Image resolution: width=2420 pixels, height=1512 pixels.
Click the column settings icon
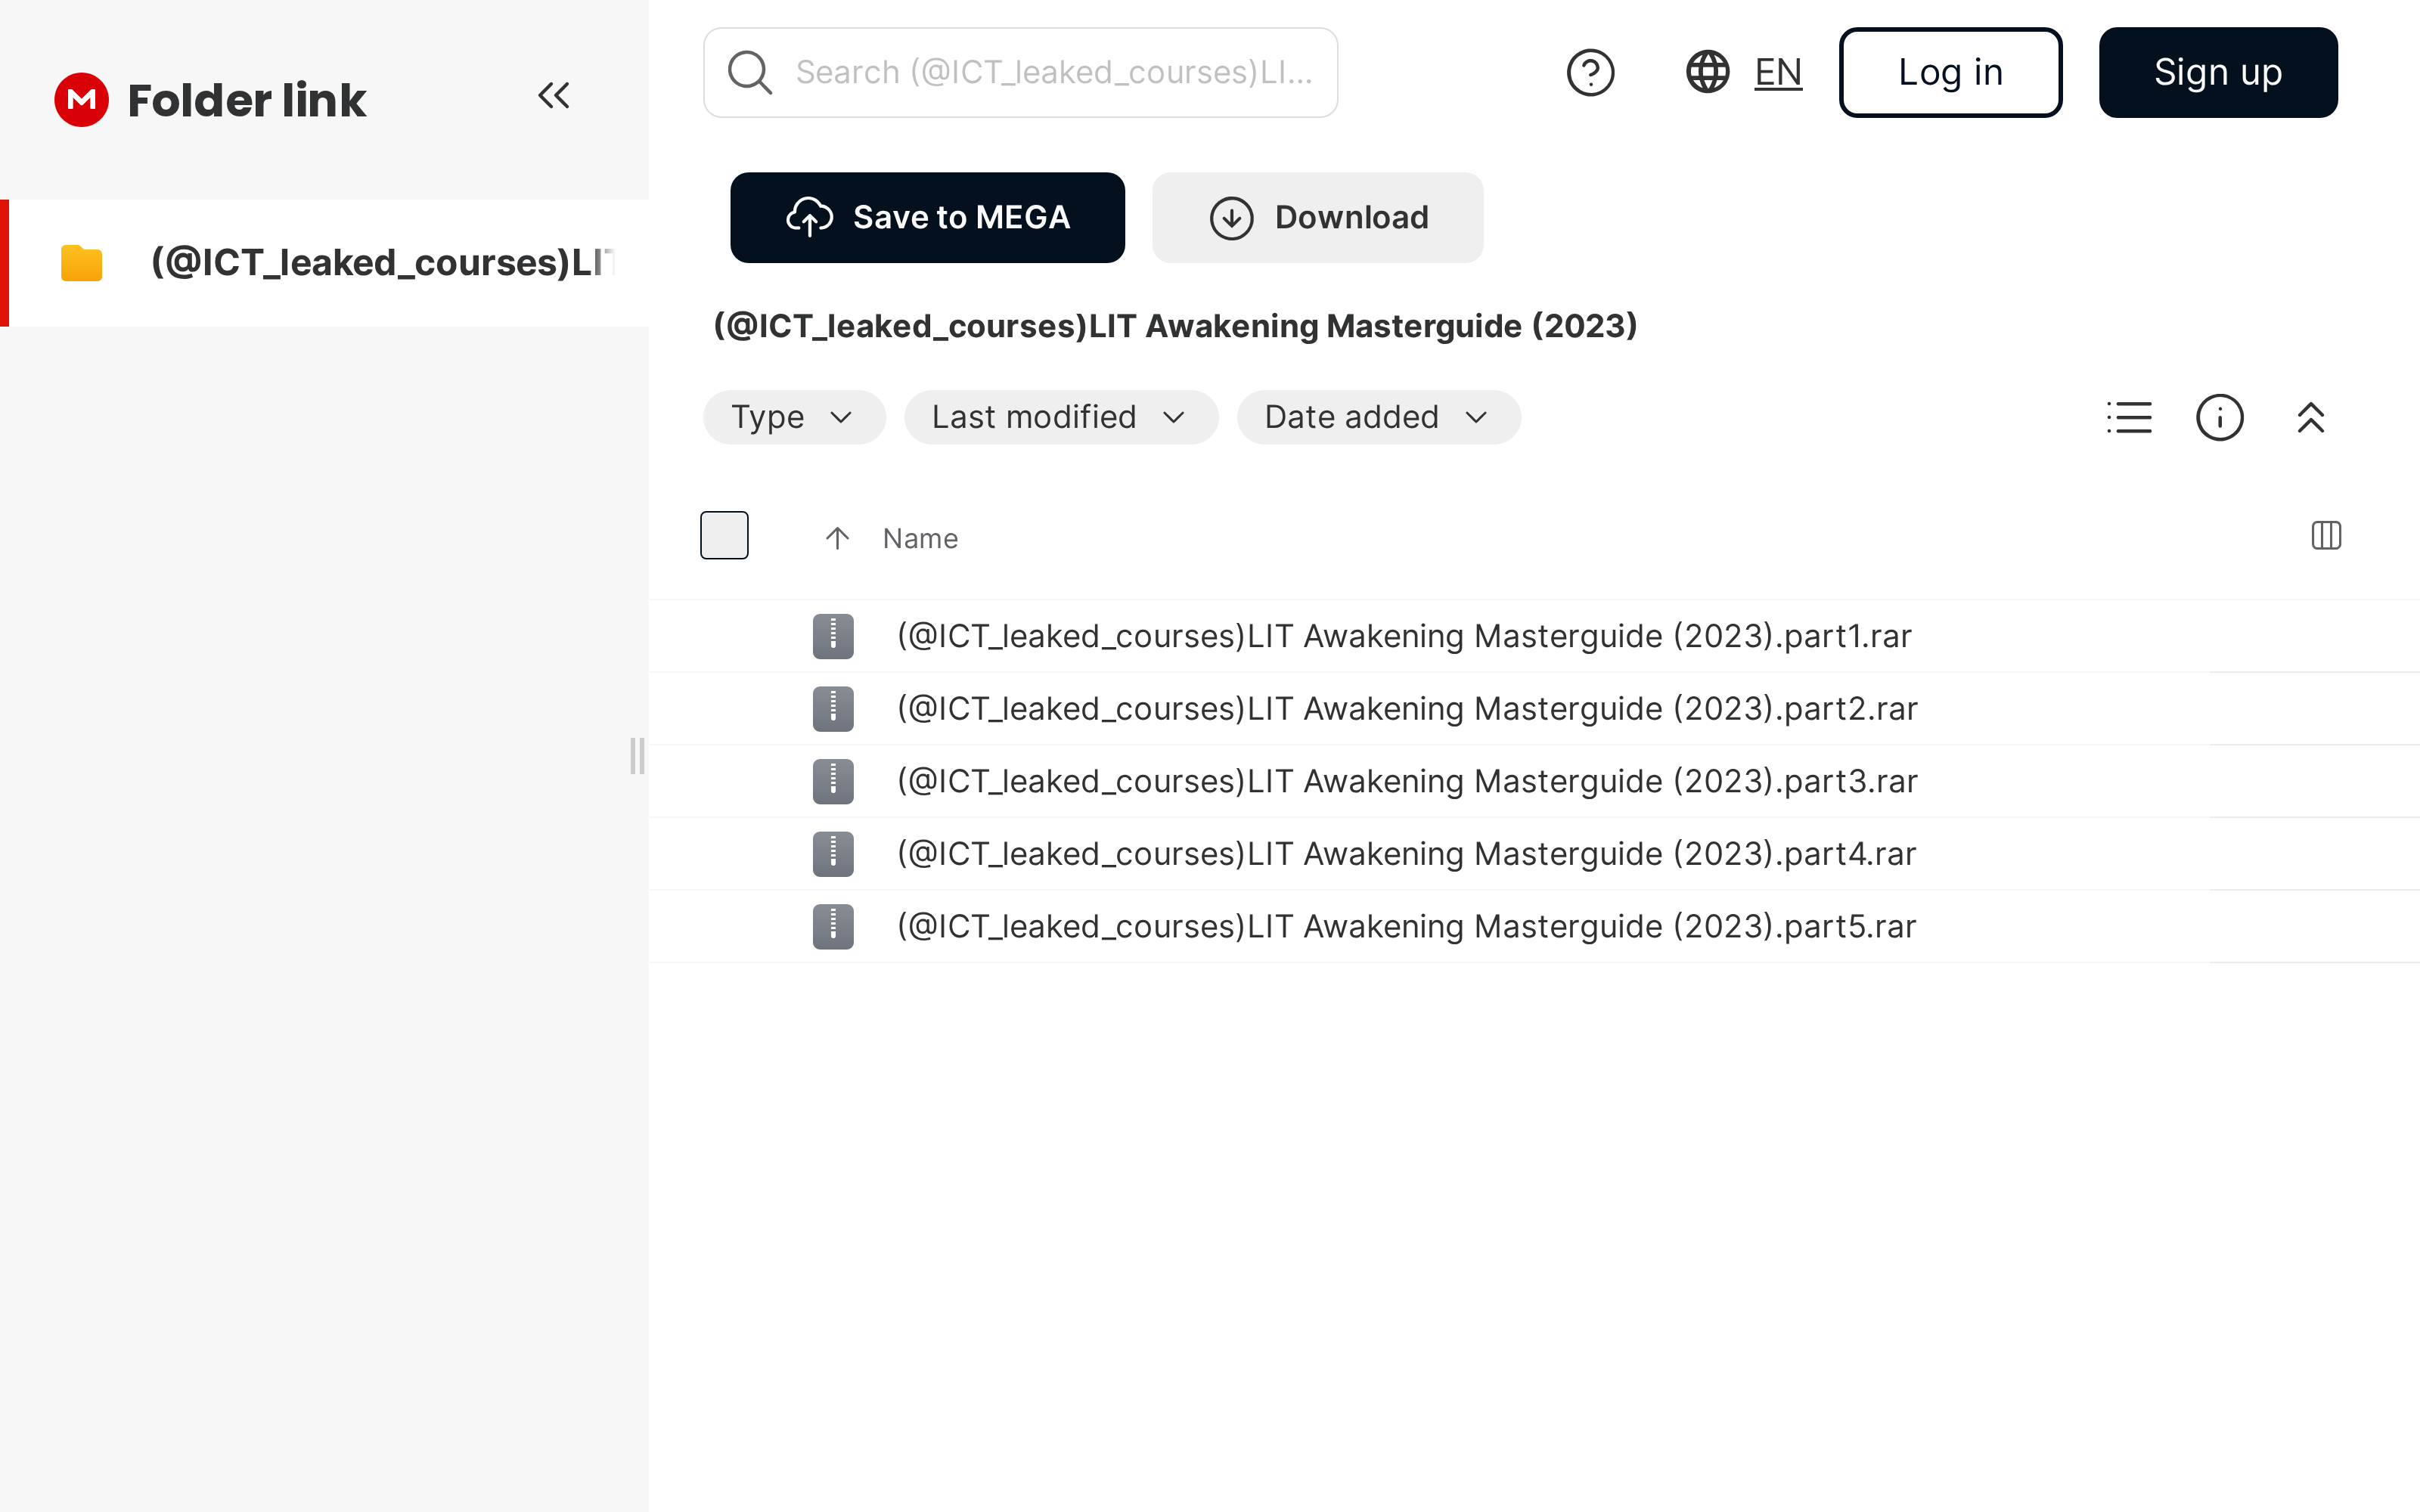[x=2326, y=536]
